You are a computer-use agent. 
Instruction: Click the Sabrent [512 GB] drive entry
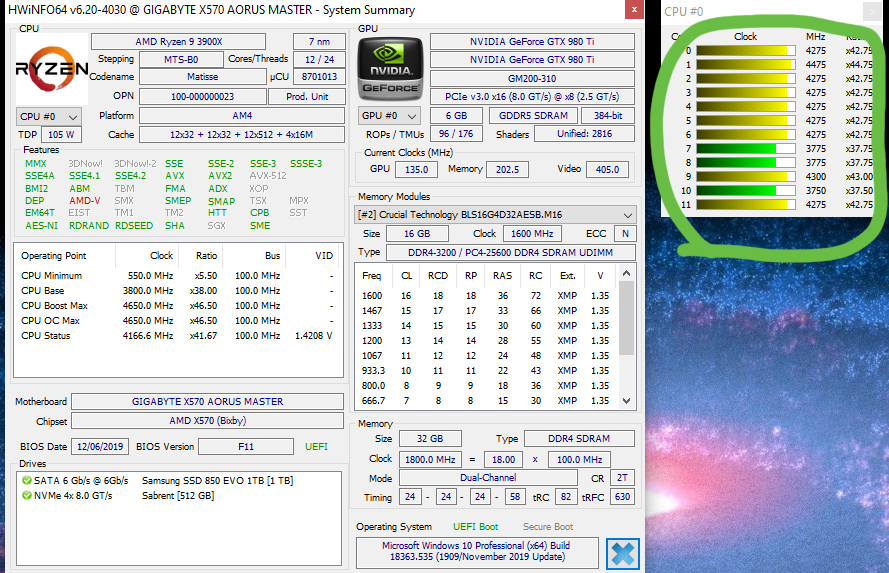coord(178,495)
